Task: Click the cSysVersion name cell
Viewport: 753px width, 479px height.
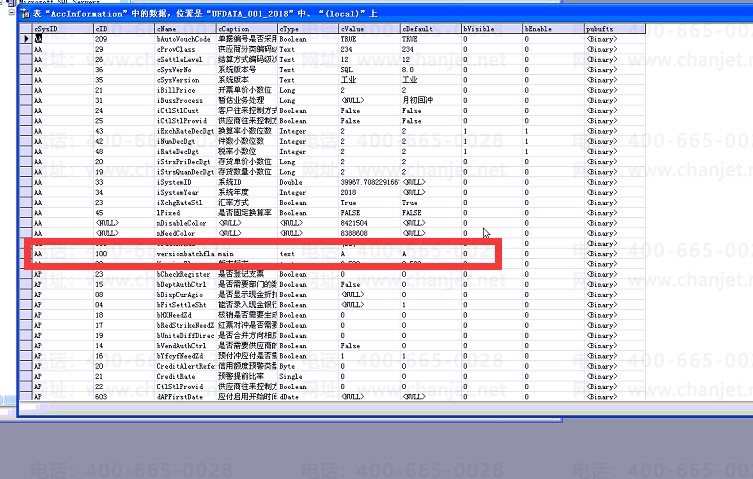Action: 186,80
